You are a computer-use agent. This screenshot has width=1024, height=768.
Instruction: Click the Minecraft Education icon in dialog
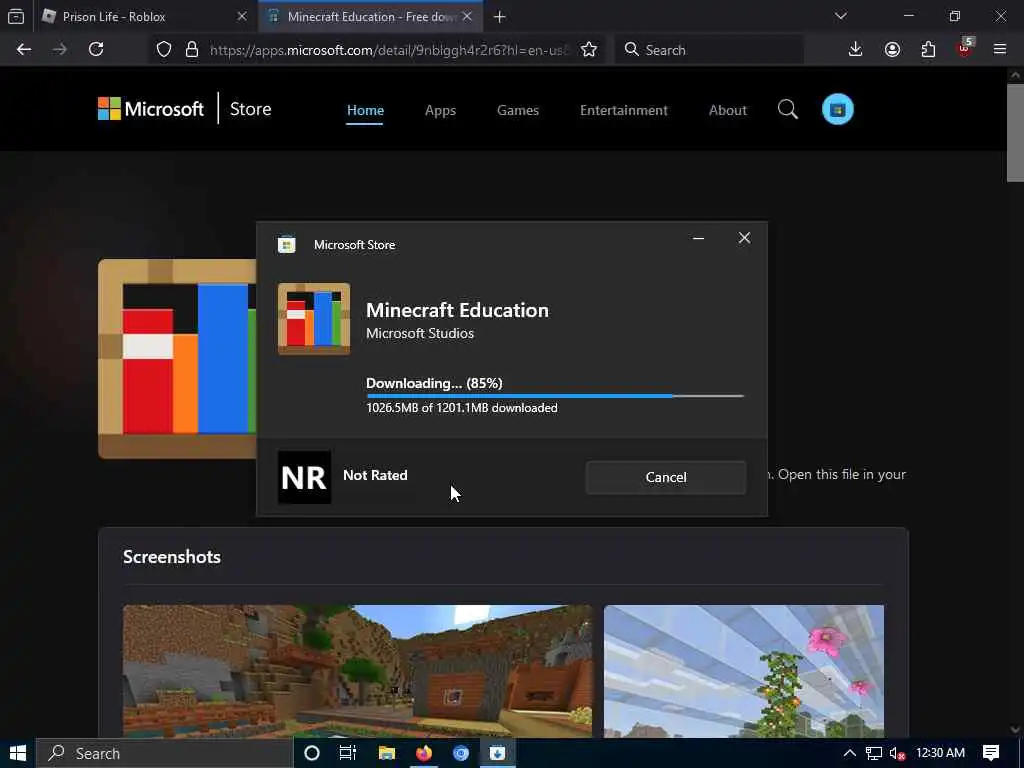pyautogui.click(x=313, y=319)
